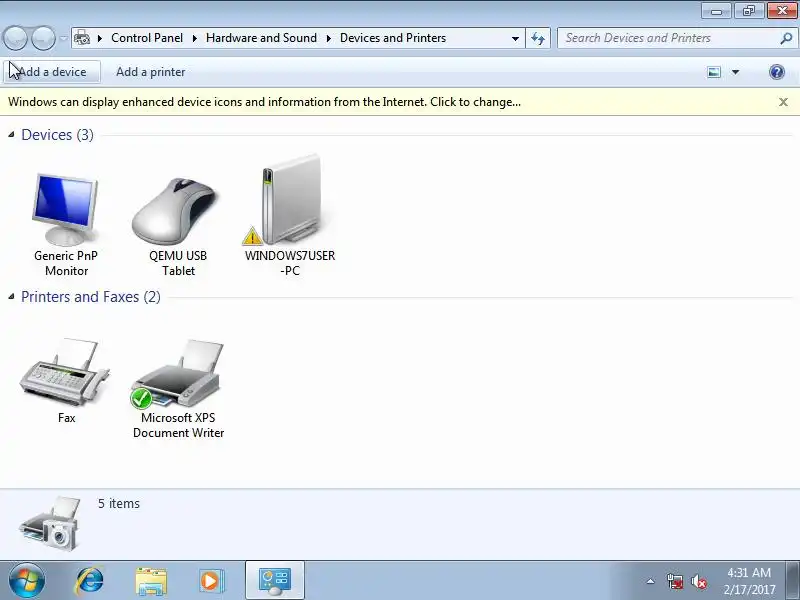Go to Control Panel breadcrumb
800x600 pixels.
147,38
